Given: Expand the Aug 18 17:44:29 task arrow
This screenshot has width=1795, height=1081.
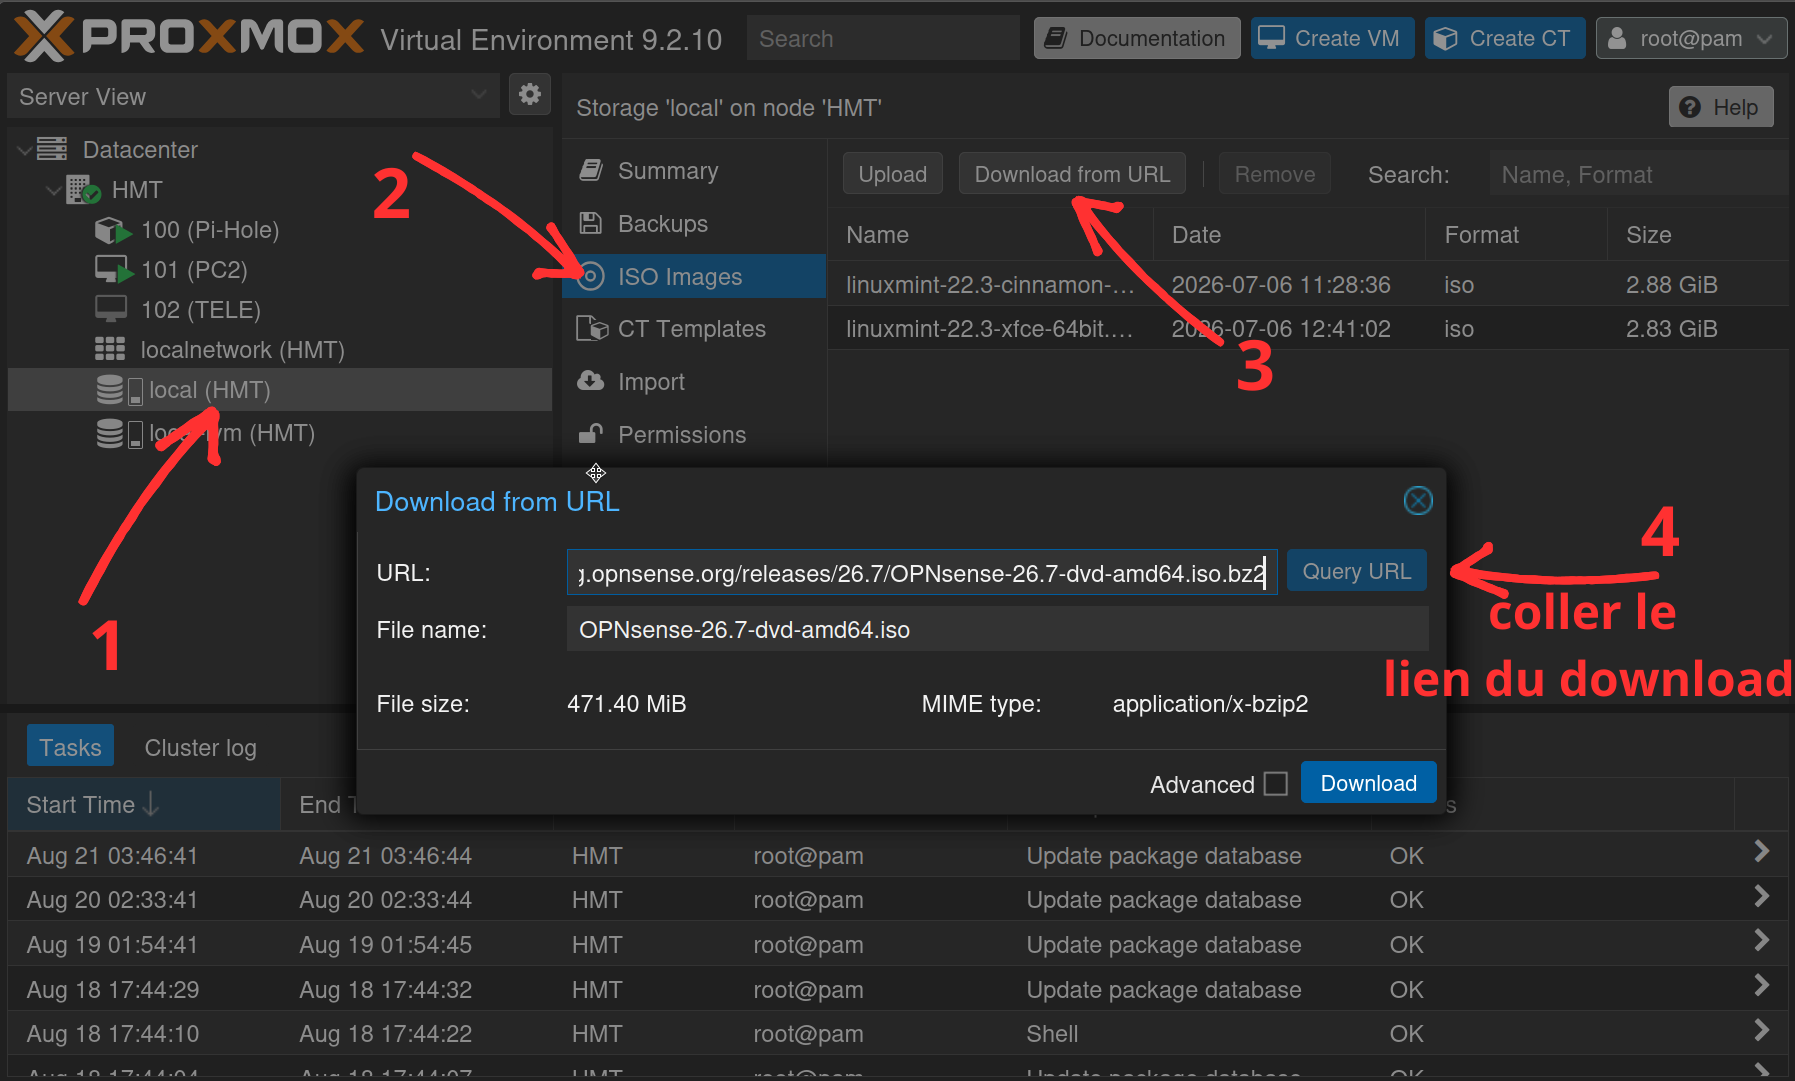Looking at the screenshot, I should (1761, 985).
